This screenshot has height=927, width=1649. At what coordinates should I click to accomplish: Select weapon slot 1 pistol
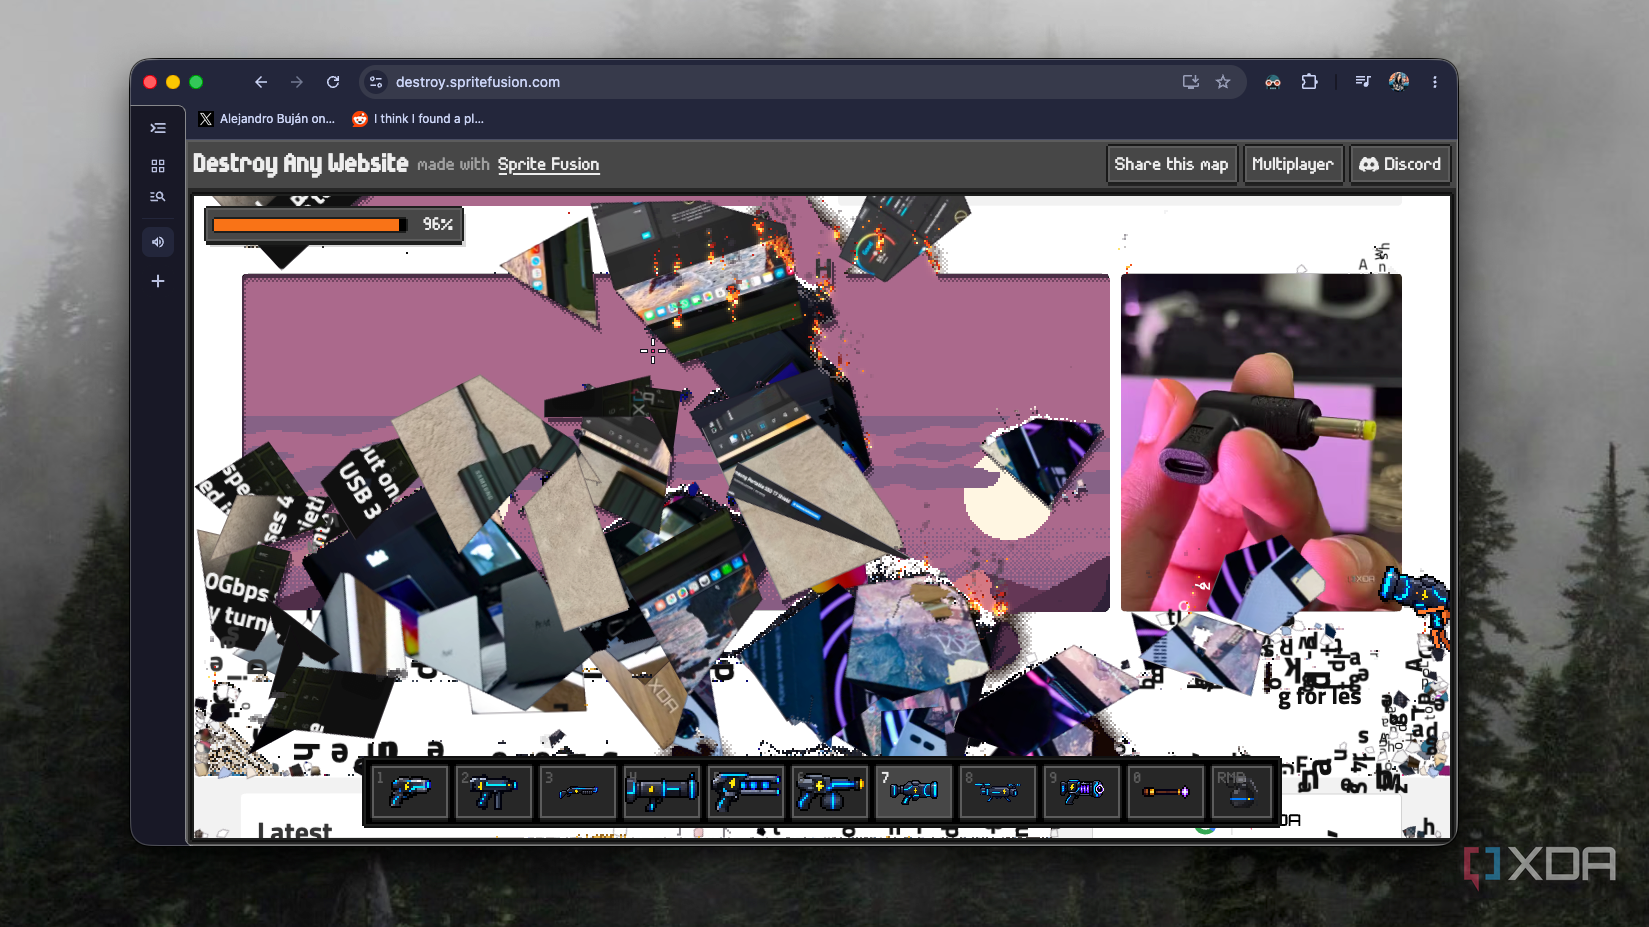click(x=410, y=791)
